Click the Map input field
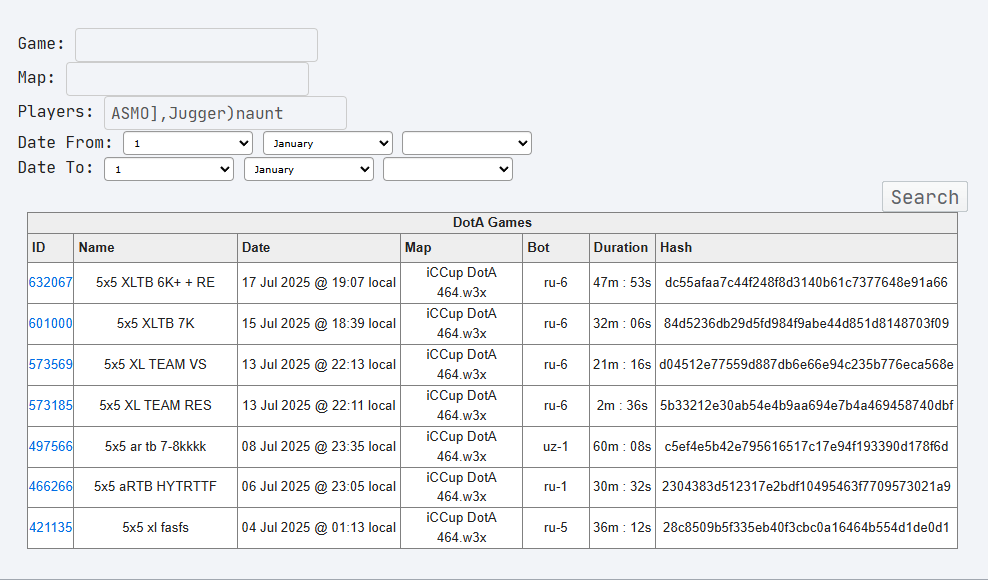Viewport: 988px width, 580px height. 187,79
